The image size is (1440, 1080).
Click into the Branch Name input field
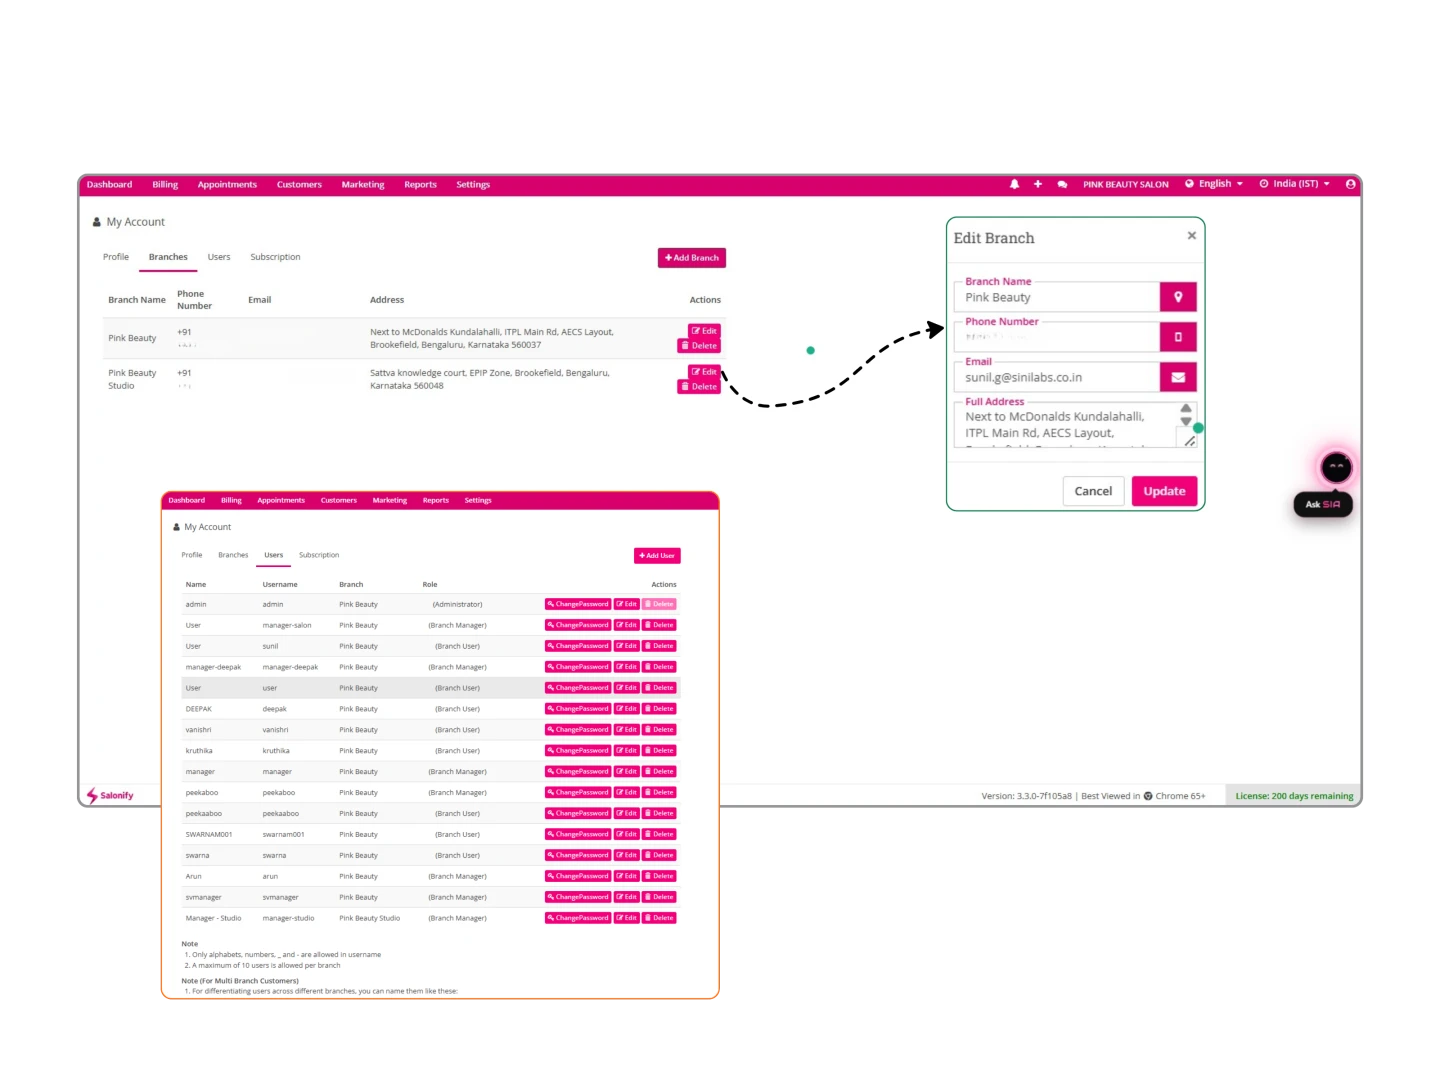click(1057, 297)
